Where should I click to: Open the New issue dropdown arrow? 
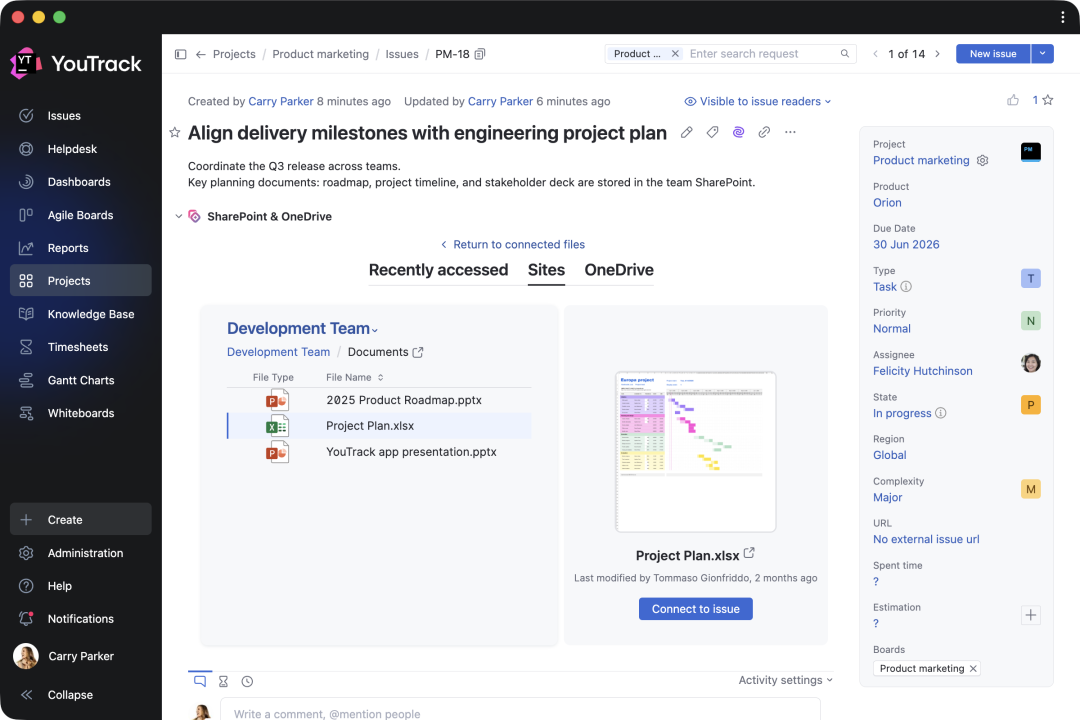(1042, 54)
